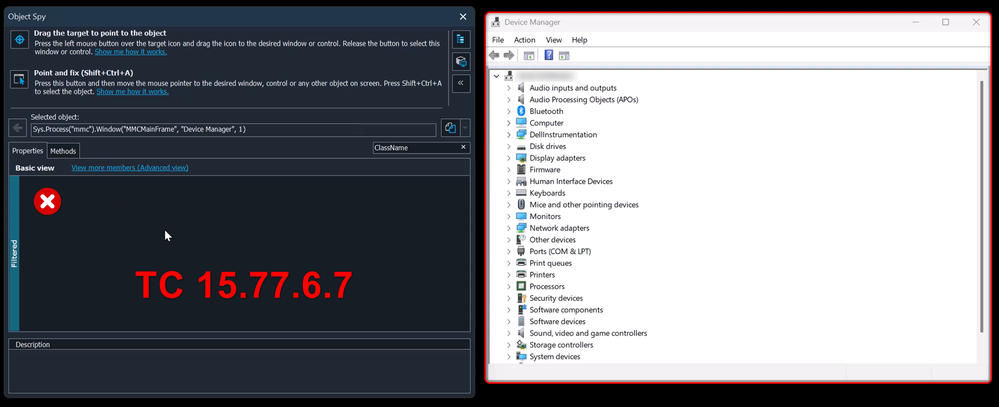Screen dimensions: 999x407
Task: Open the View menu in Device Manager
Action: pos(553,40)
